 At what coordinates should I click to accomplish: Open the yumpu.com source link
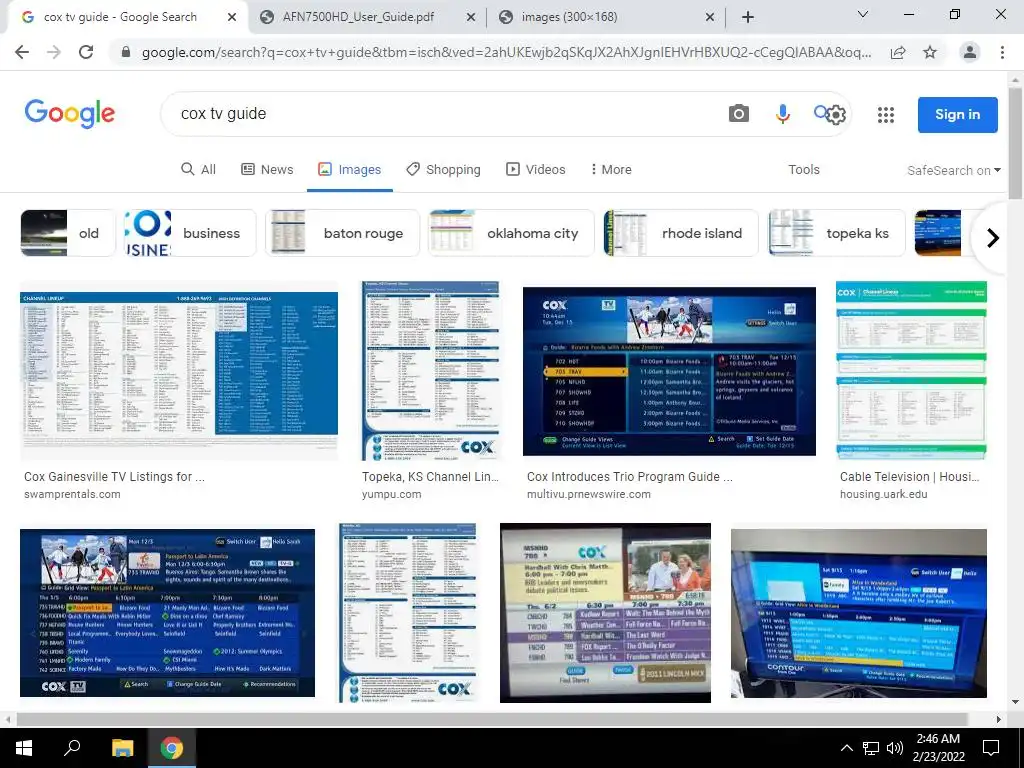(x=392, y=494)
